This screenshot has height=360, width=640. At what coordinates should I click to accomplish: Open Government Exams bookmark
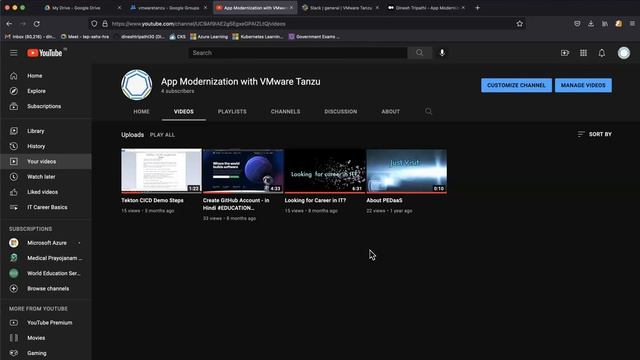coord(314,37)
